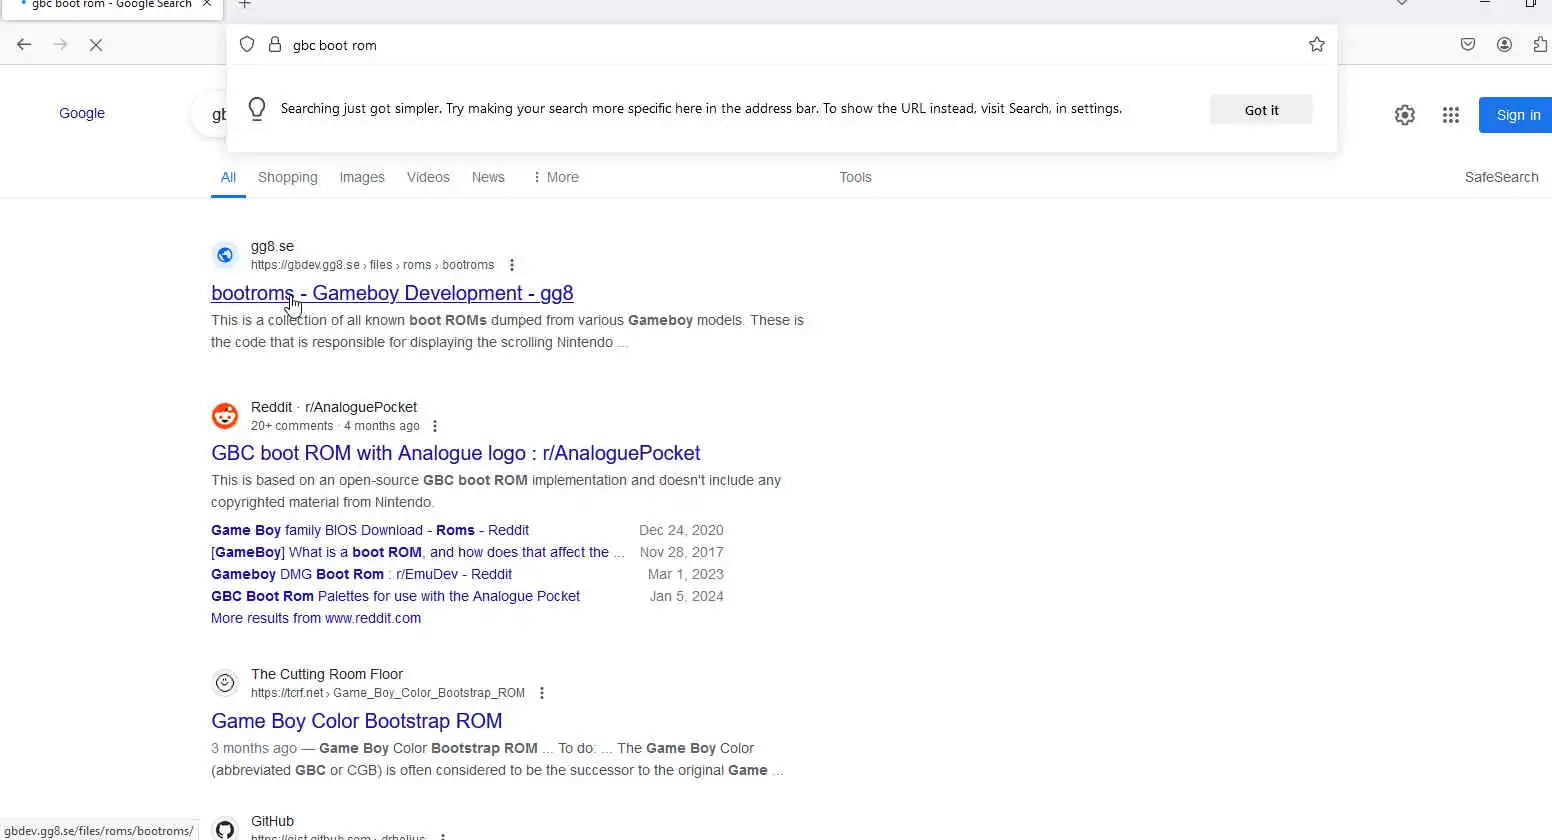Switch to the Images tab
1552x840 pixels.
click(x=362, y=177)
